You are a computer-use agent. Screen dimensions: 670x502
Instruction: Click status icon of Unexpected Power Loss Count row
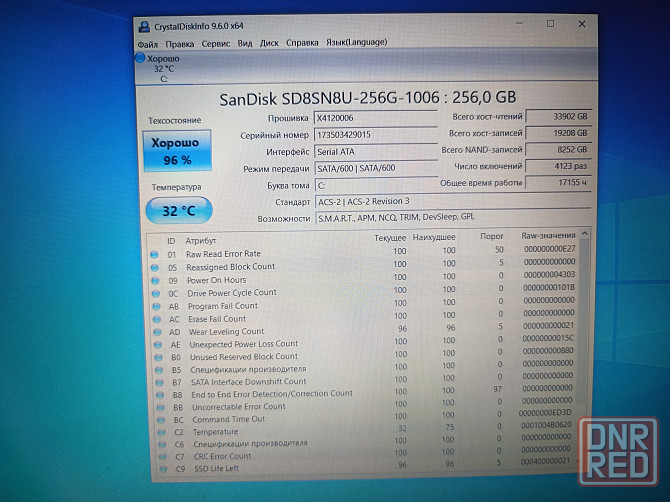pos(158,345)
